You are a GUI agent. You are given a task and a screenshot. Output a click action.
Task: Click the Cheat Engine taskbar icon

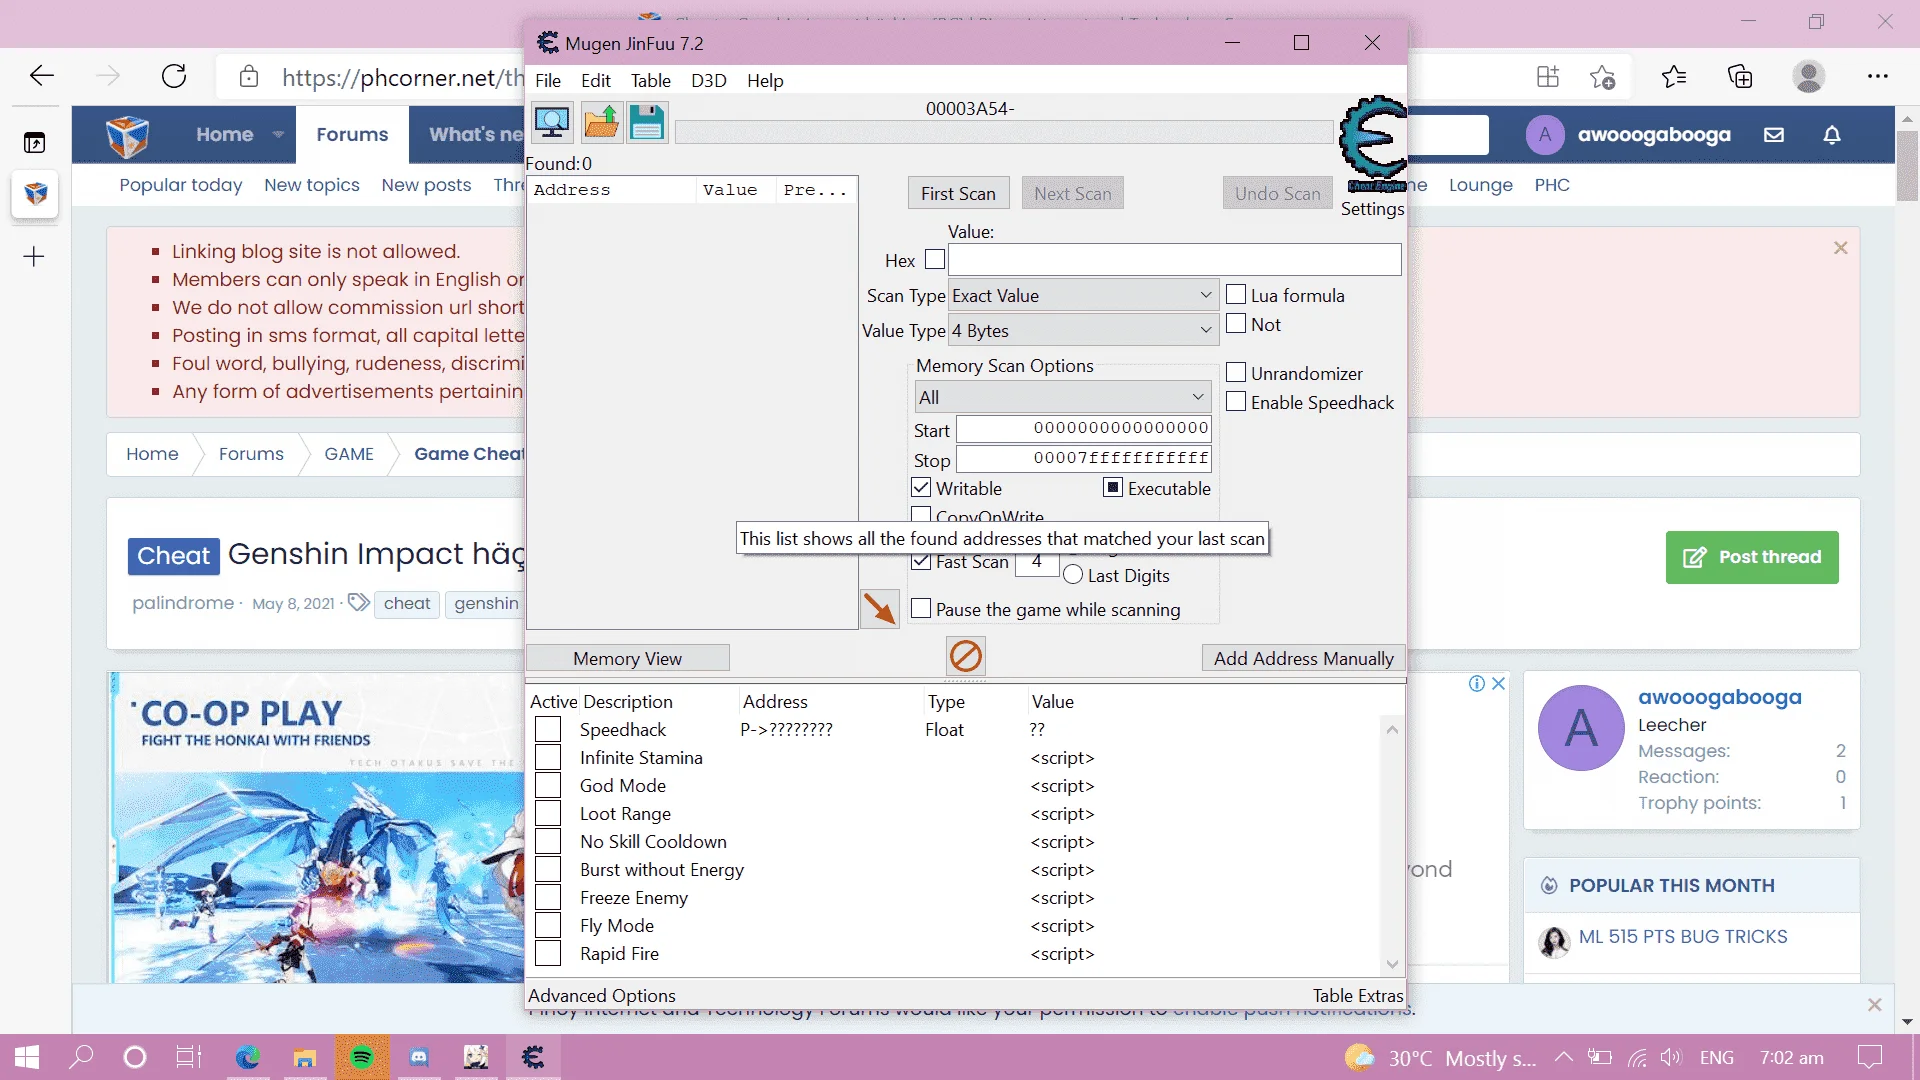(x=533, y=1057)
